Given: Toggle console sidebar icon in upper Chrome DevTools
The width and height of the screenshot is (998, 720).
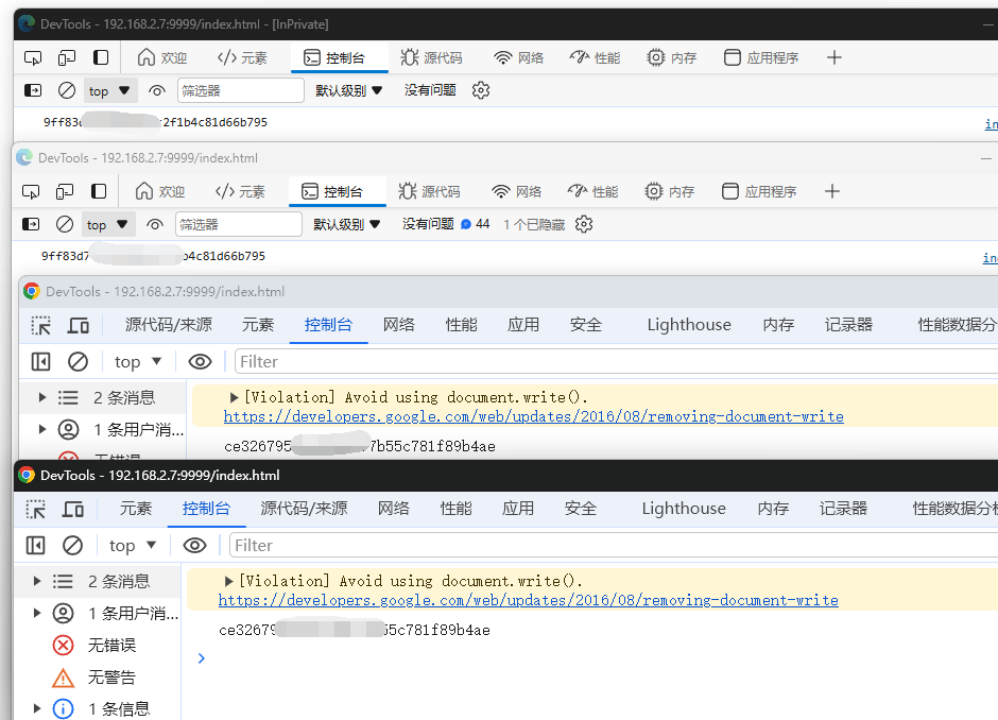Looking at the screenshot, I should point(41,362).
